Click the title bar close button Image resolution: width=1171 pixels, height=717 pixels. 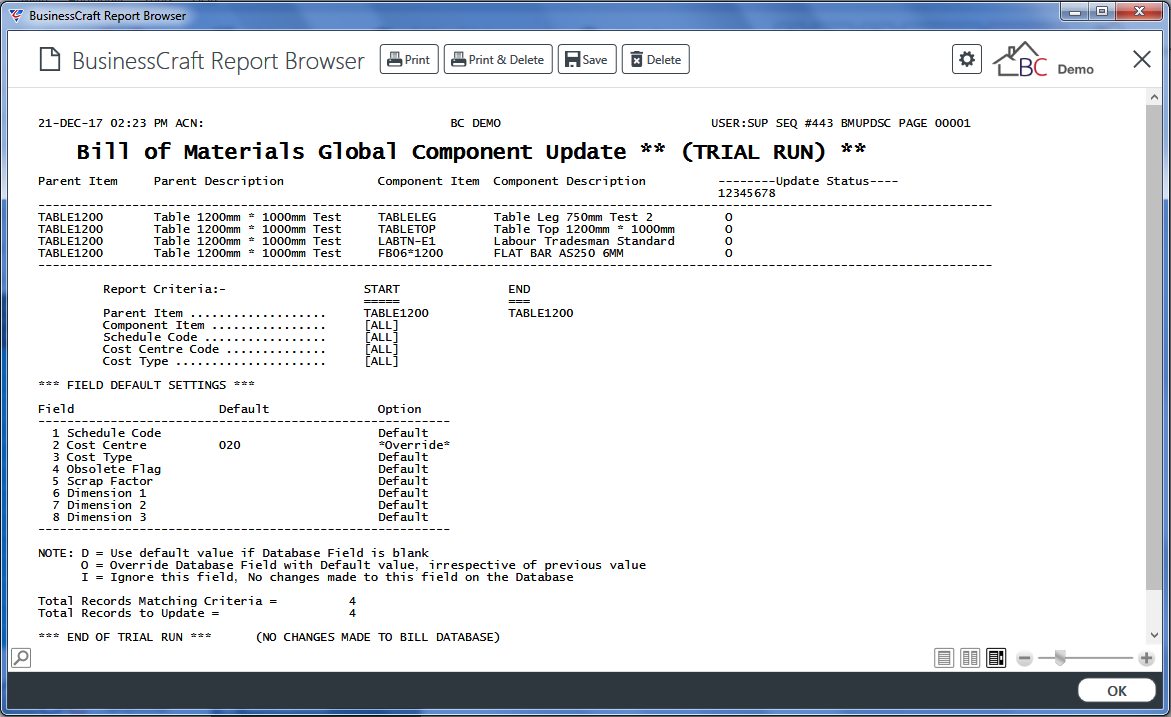[1140, 11]
